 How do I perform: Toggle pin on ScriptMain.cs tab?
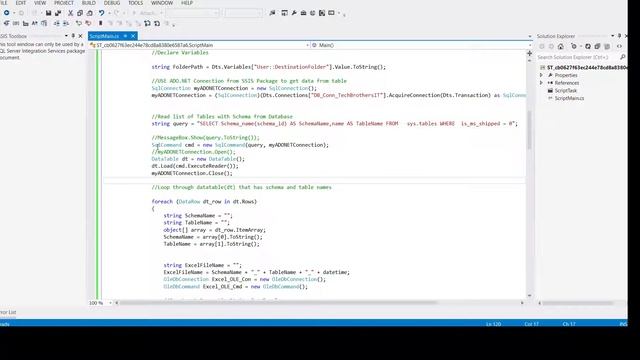125,36
